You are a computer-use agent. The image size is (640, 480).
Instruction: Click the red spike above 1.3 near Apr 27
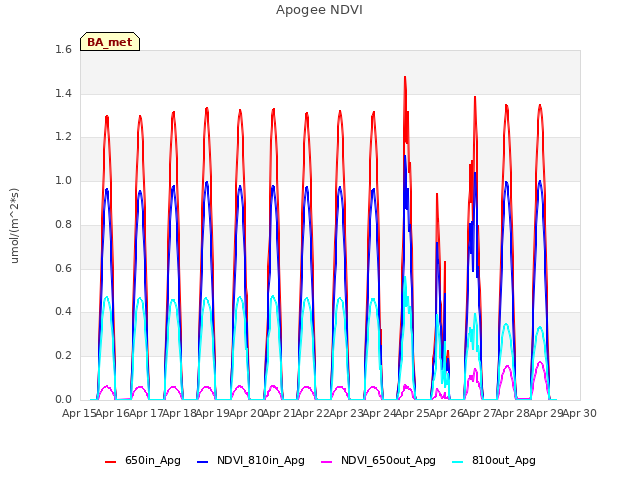475,98
